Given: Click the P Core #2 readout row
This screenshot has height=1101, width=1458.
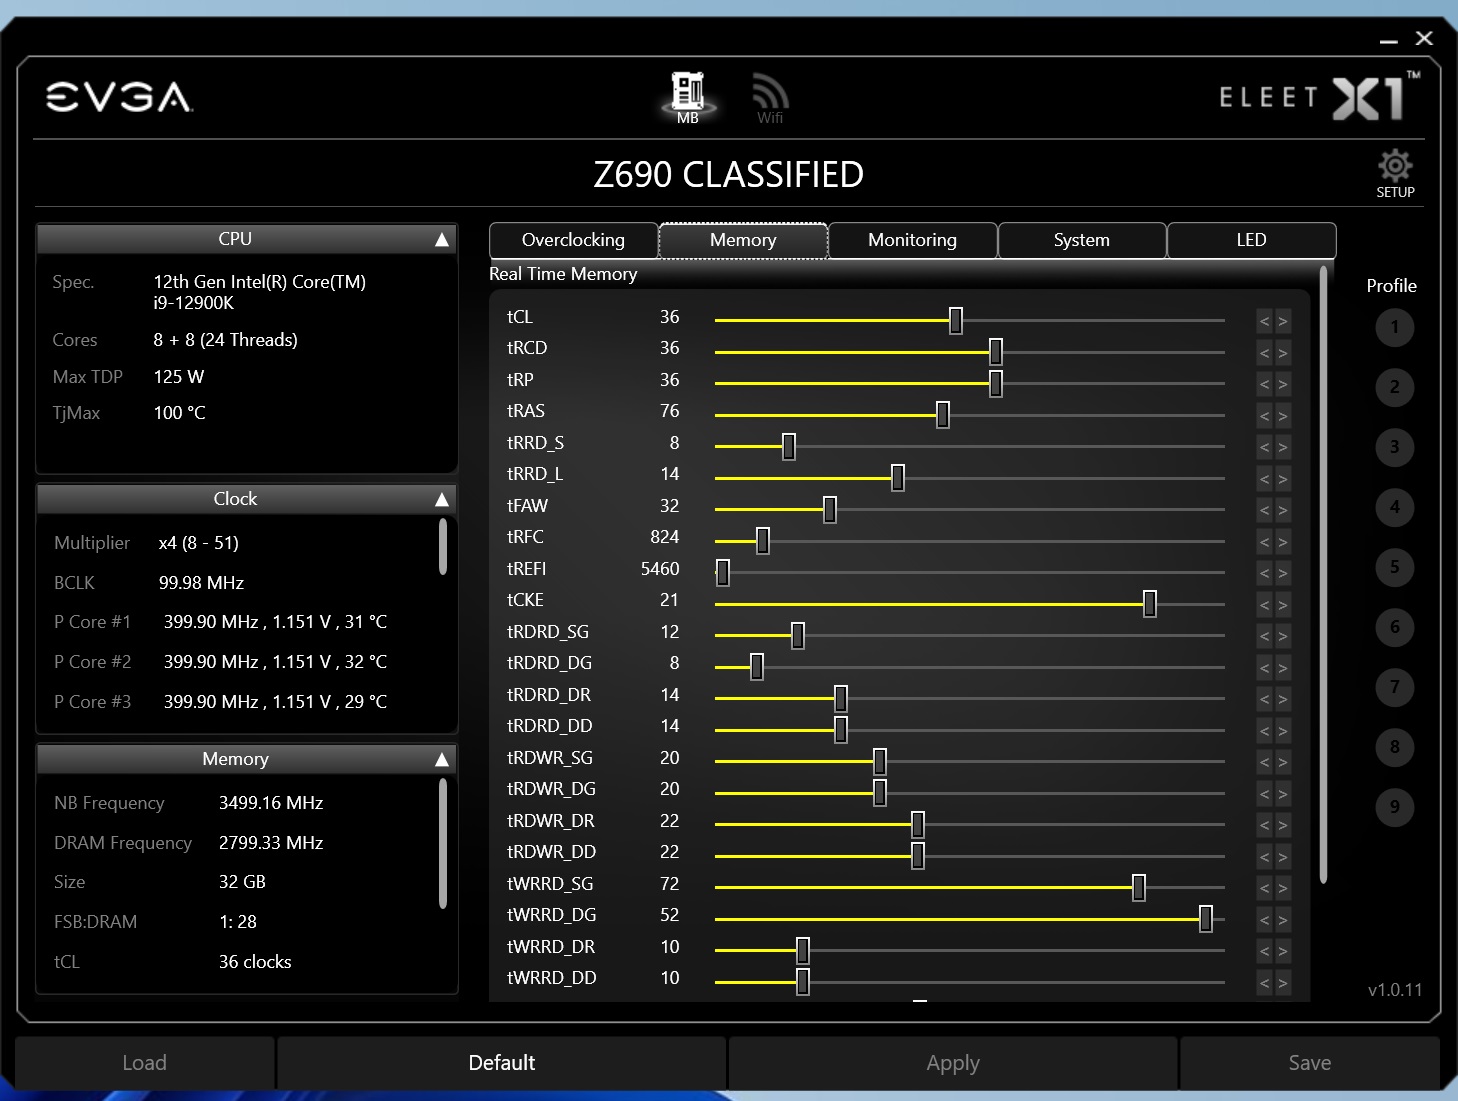Looking at the screenshot, I should click(221, 662).
